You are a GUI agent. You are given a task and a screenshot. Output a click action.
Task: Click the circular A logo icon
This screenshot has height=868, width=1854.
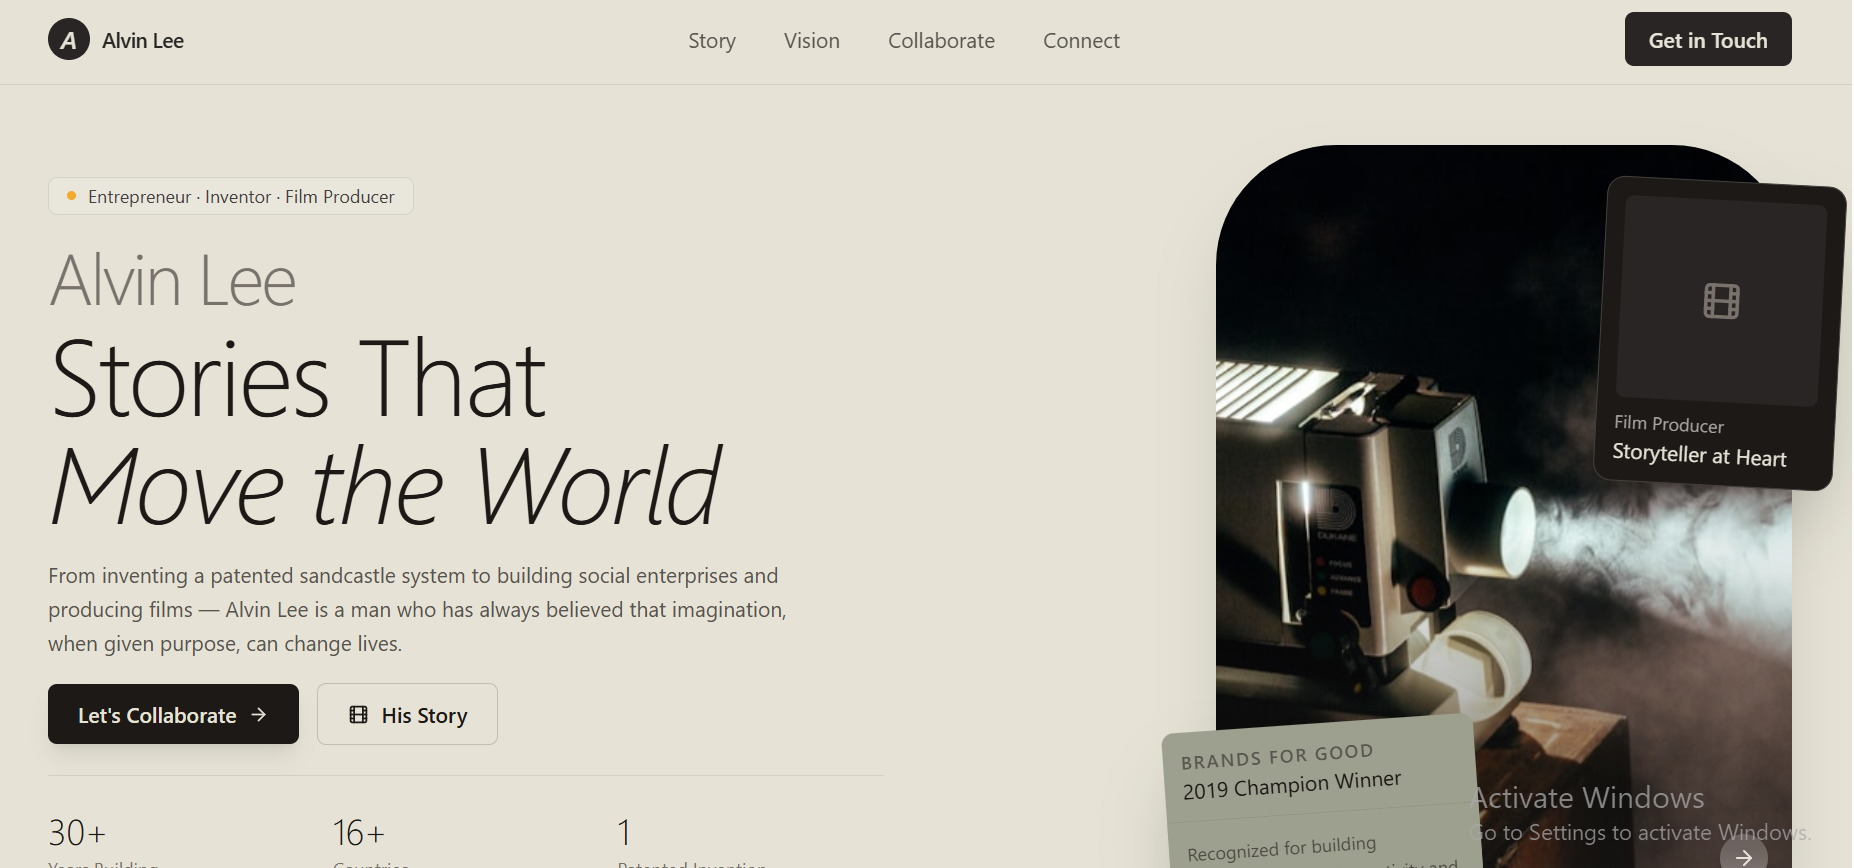(69, 40)
